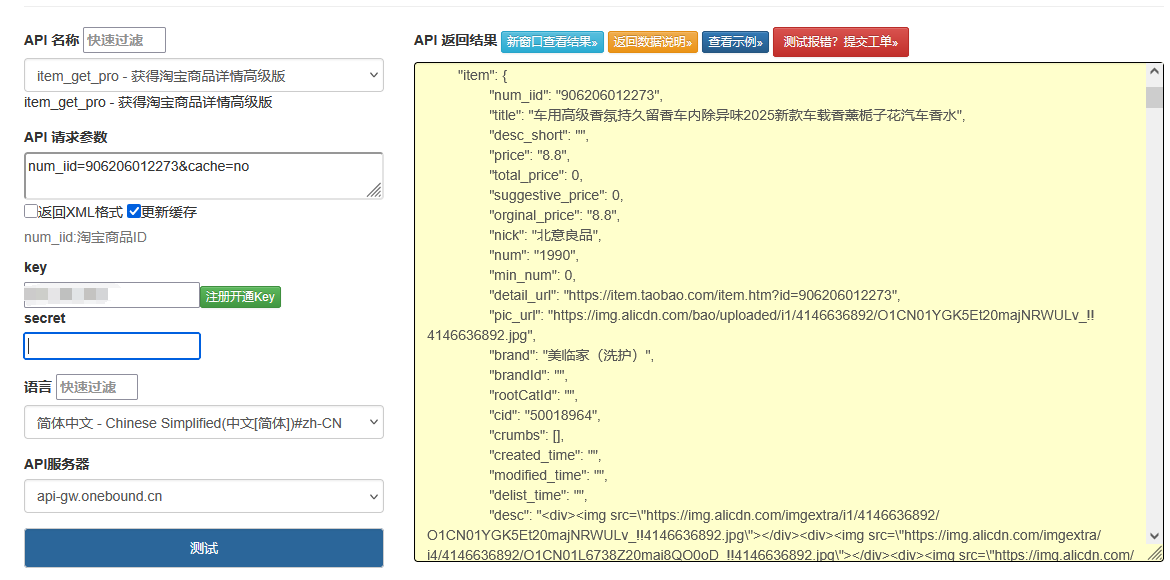
Task: Click the "modified_time" line in results
Action: pos(548,475)
